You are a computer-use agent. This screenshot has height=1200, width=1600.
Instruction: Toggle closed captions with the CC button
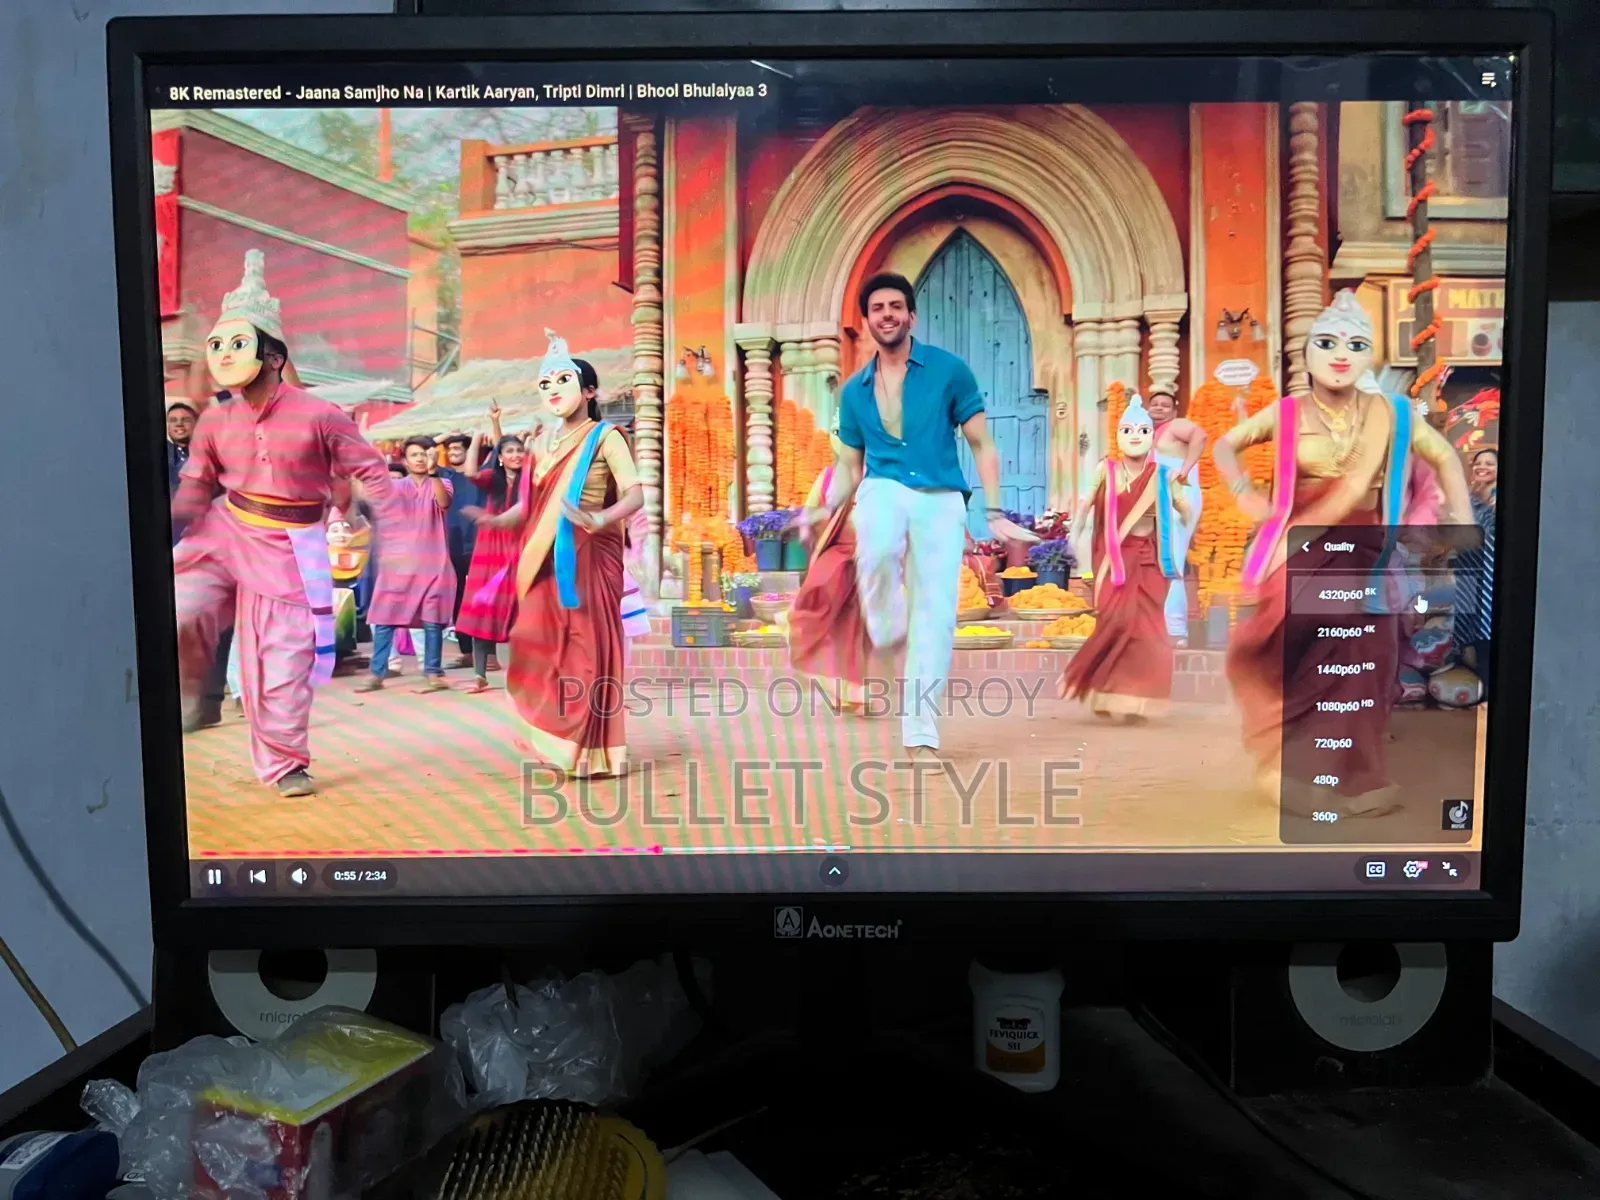pos(1376,870)
